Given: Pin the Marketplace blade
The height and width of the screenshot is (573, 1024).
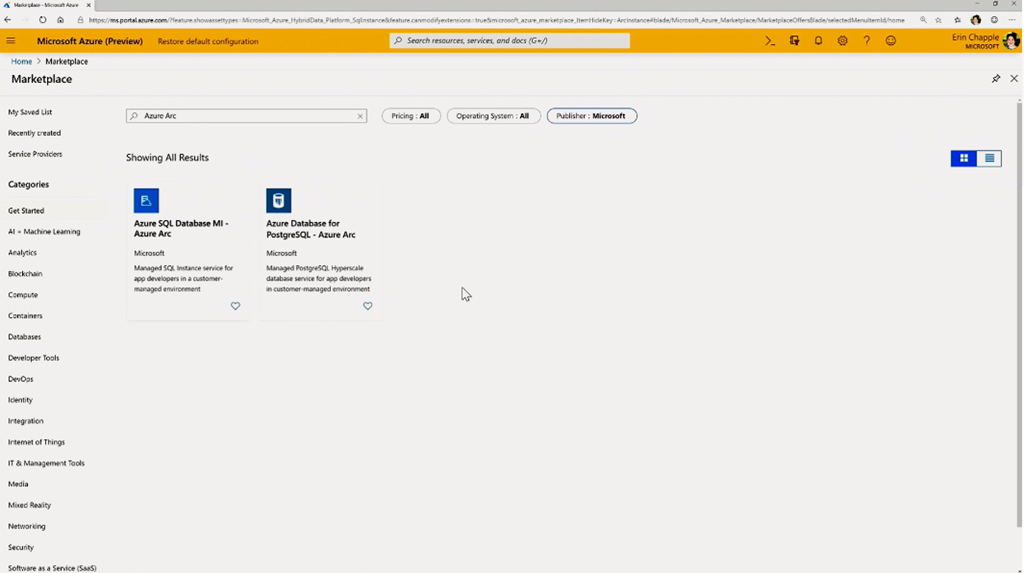Looking at the screenshot, I should pyautogui.click(x=995, y=78).
